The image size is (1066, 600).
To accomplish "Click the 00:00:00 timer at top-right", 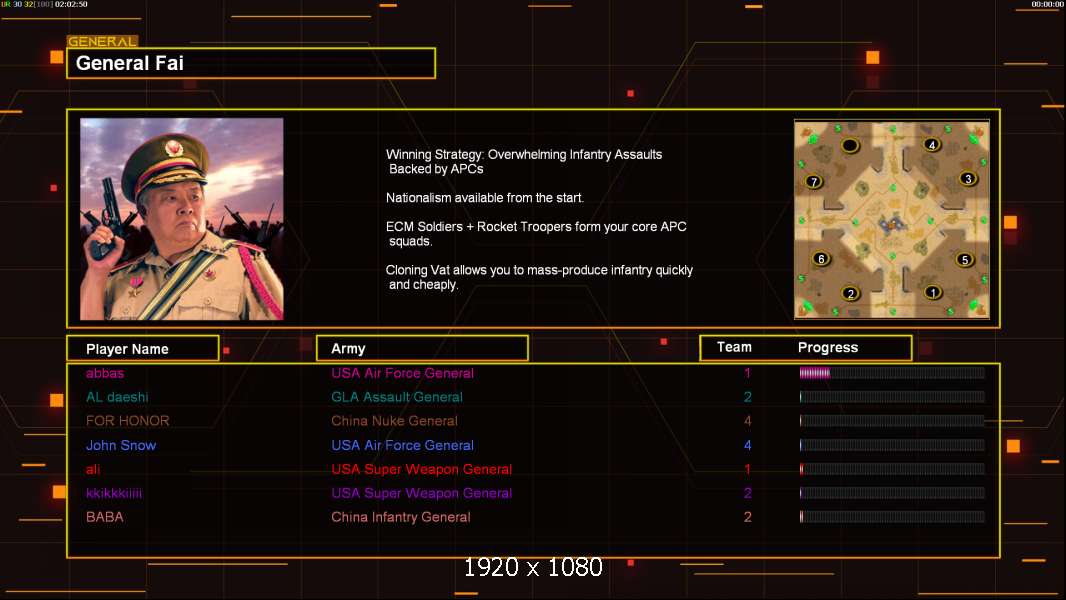I will click(x=1048, y=4).
